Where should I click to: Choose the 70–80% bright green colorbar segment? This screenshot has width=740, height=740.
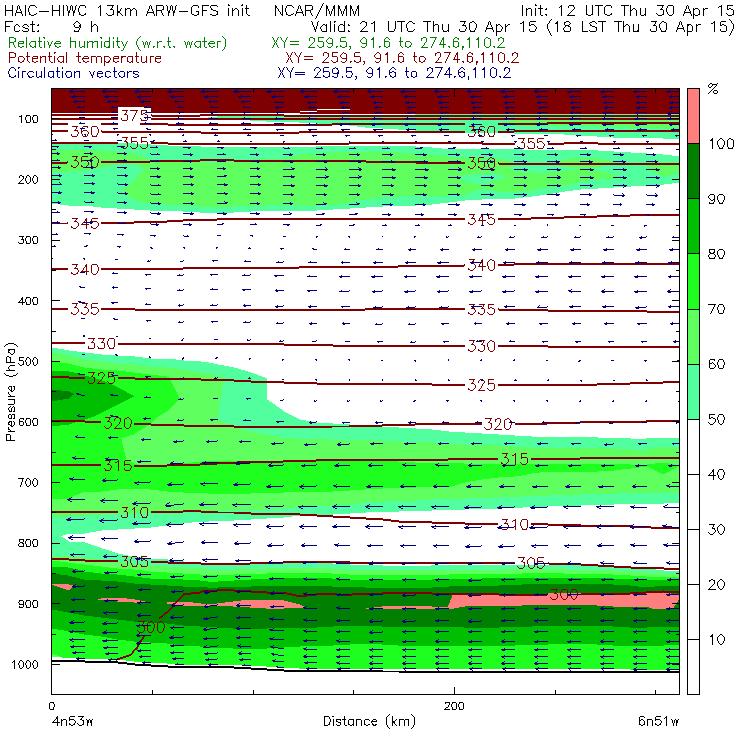[x=693, y=281]
